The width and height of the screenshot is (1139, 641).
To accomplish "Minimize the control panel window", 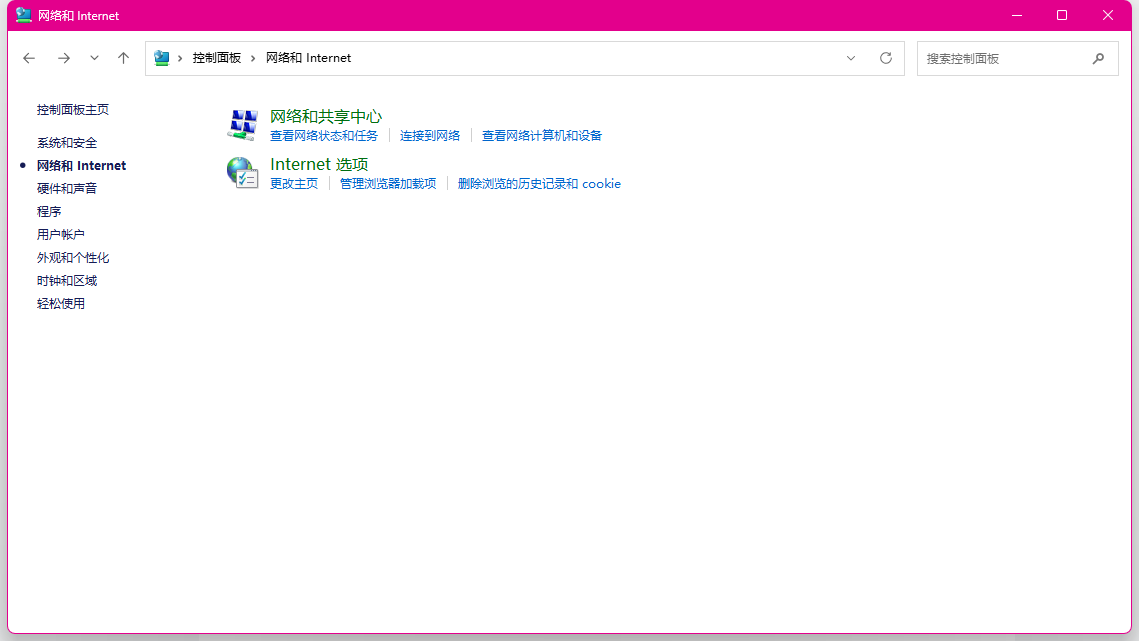I will pos(1017,15).
